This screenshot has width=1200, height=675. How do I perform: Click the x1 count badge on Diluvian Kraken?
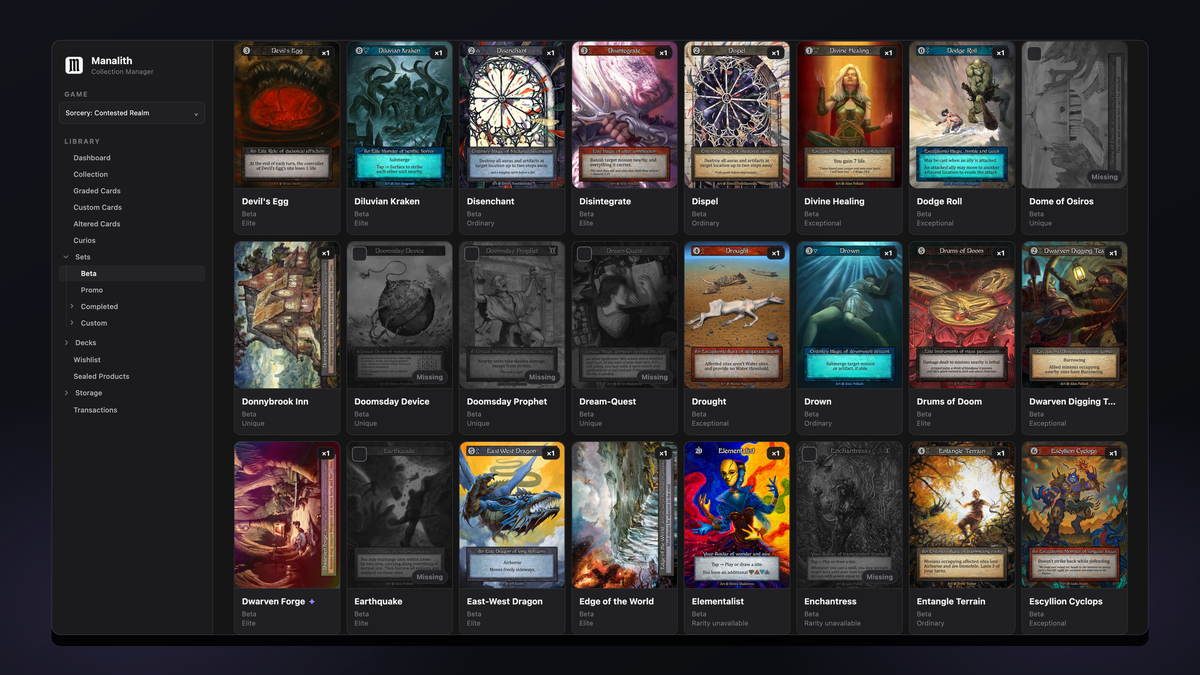438,53
